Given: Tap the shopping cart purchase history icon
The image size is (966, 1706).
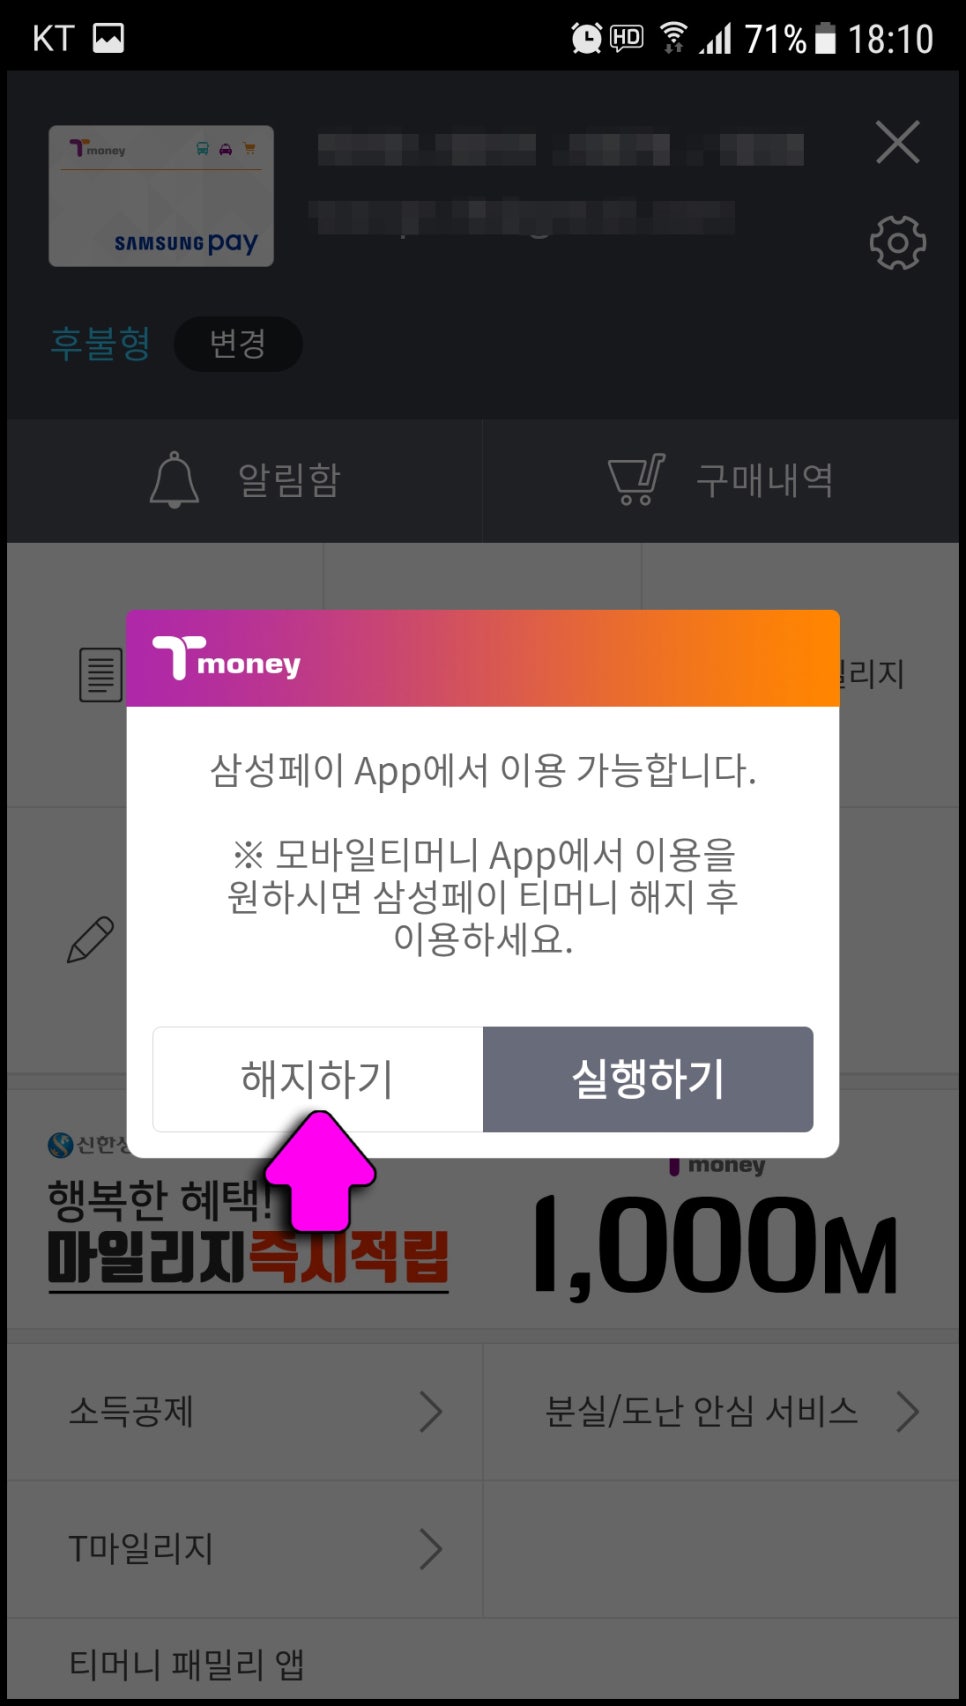Looking at the screenshot, I should pos(636,480).
